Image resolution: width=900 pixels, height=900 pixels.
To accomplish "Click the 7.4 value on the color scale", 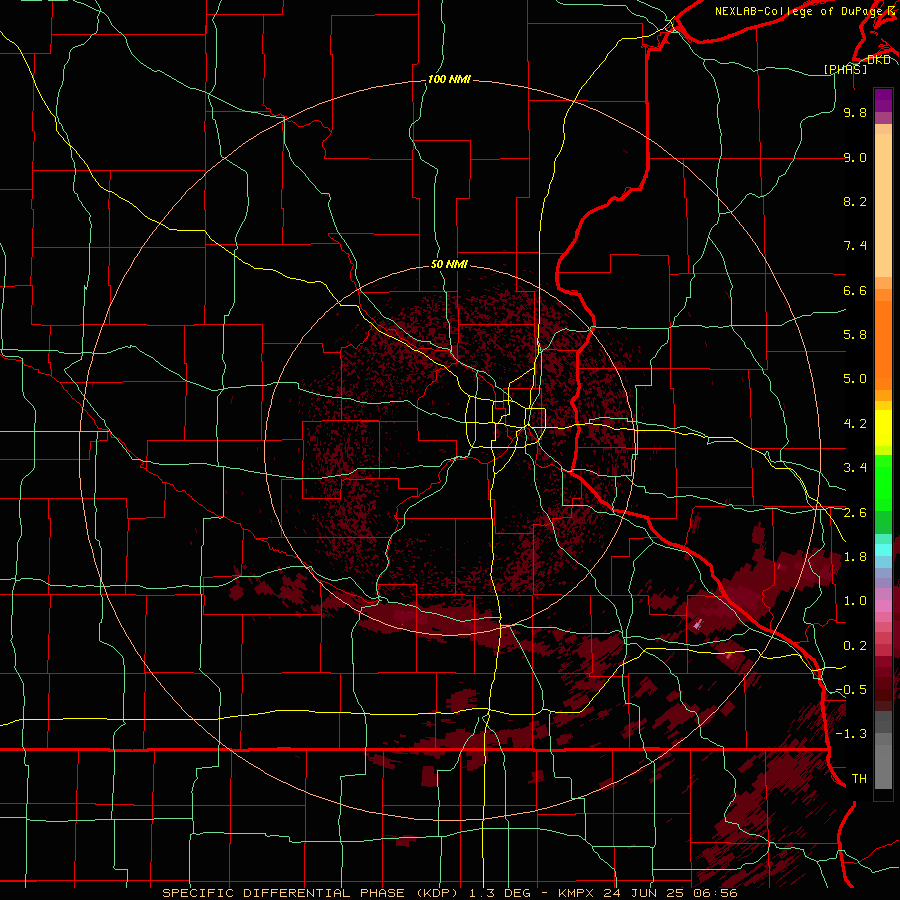I will pyautogui.click(x=855, y=246).
